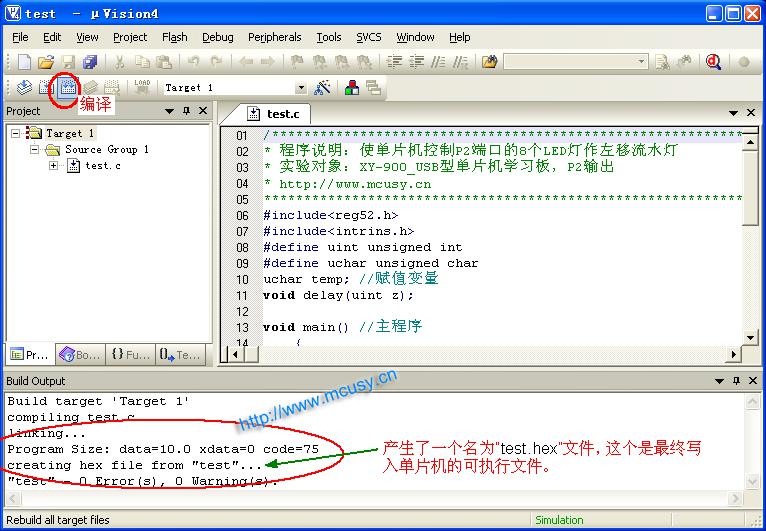
Task: Close the Build Output panel
Action: coord(753,381)
